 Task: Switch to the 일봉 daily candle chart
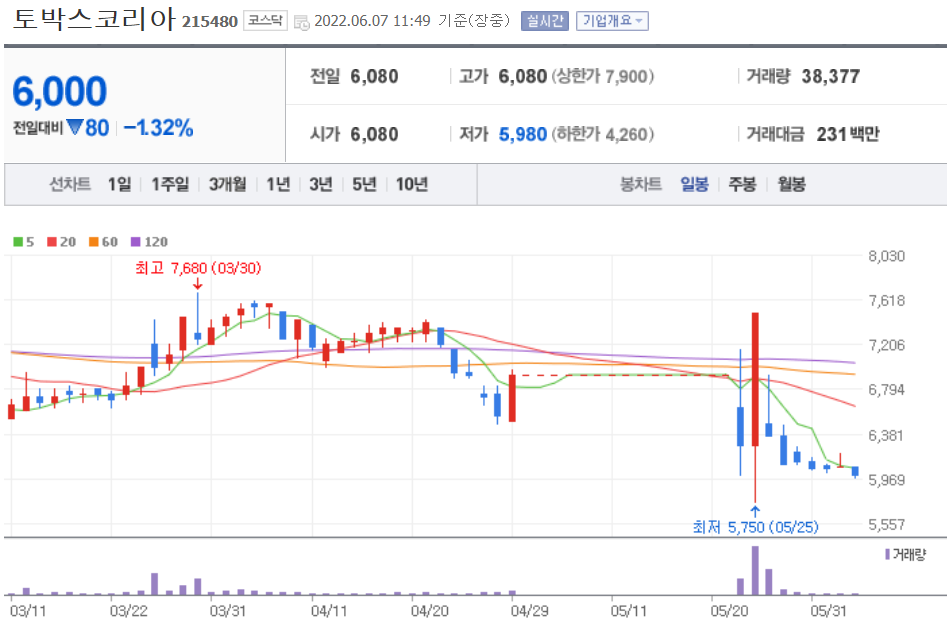pos(695,184)
